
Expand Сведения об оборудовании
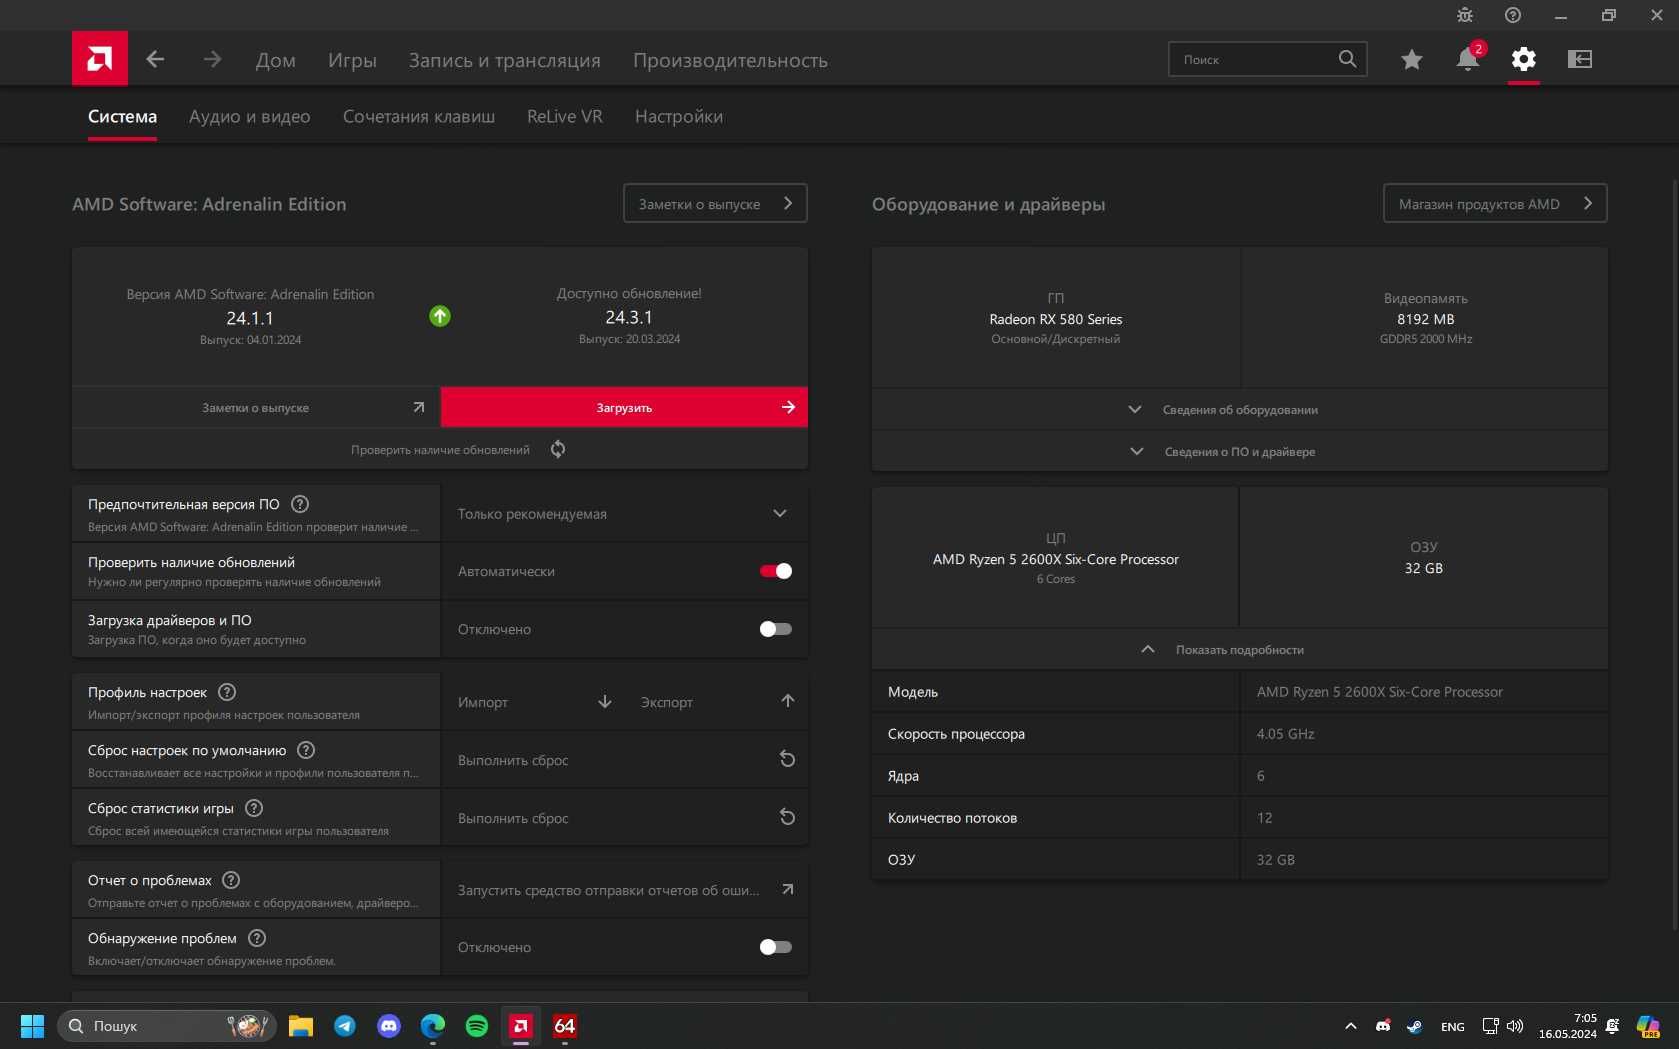[1240, 410]
